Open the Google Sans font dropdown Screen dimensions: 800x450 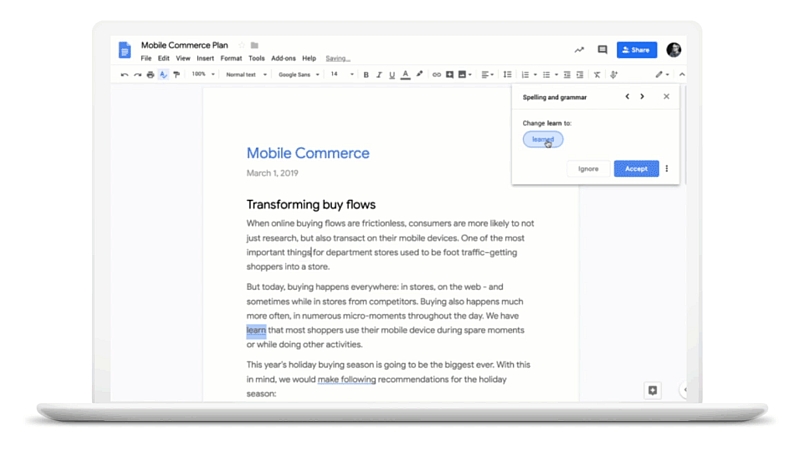298,74
